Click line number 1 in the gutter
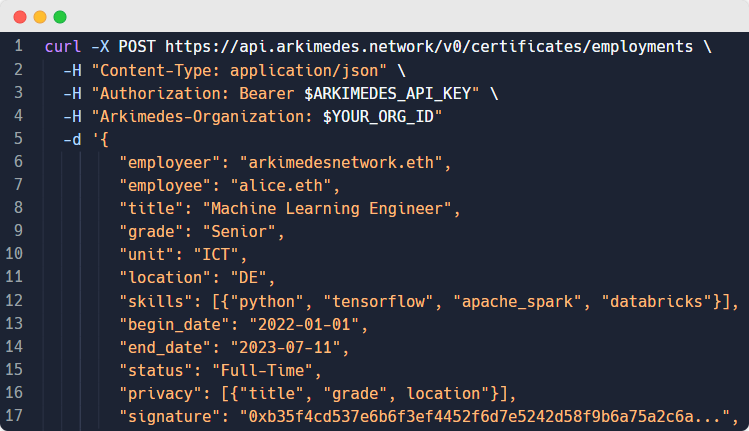Screen dimensions: 749x431 click(x=18, y=46)
